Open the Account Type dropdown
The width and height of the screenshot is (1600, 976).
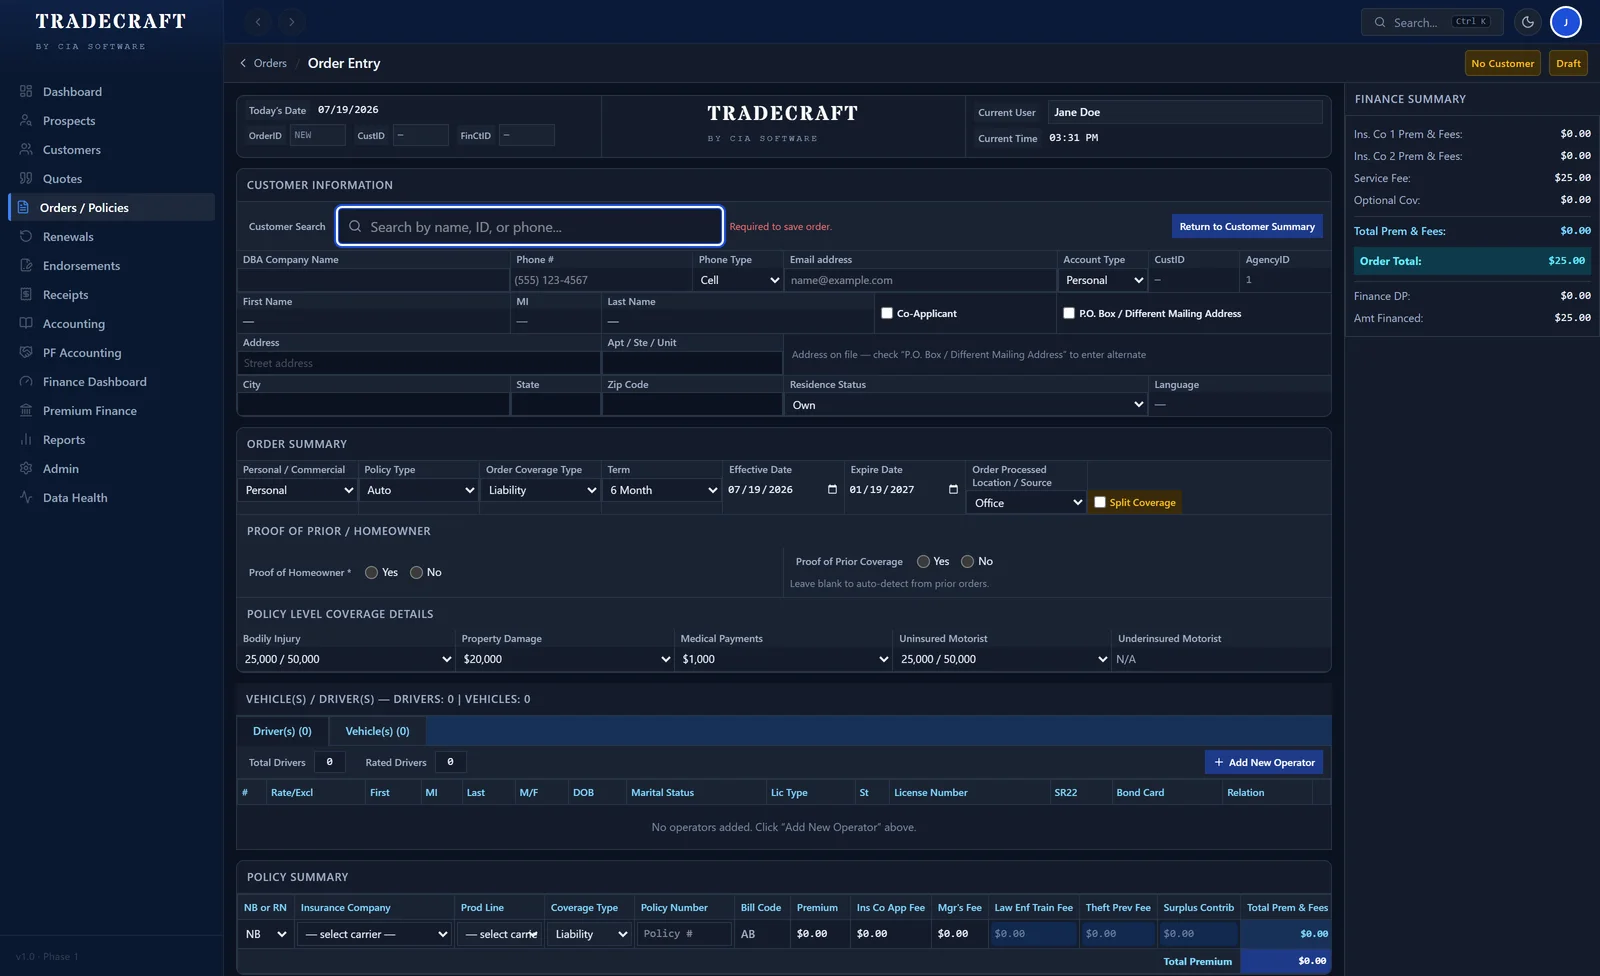(1104, 280)
